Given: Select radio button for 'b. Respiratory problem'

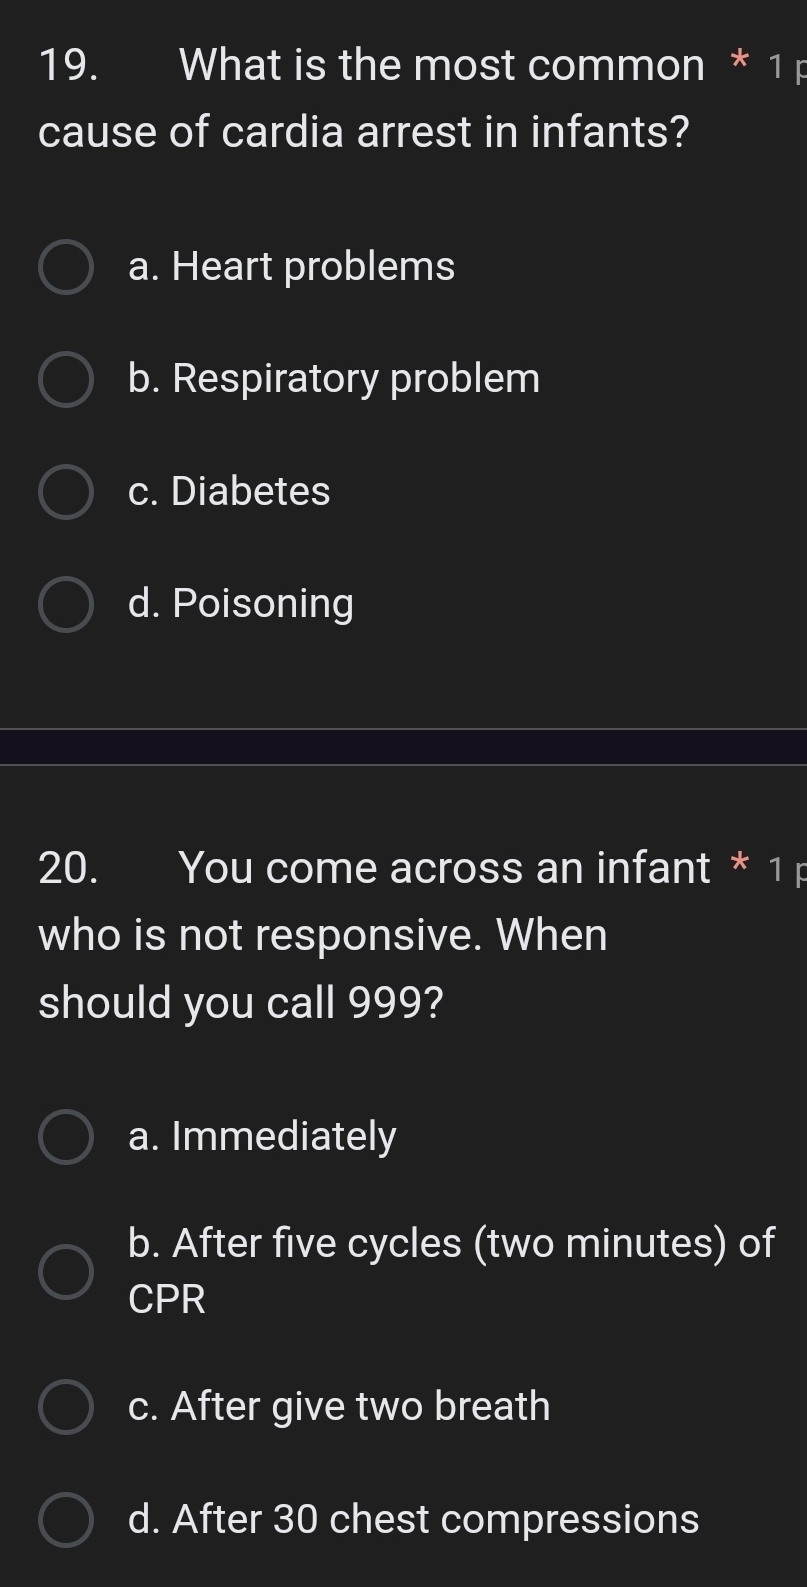Looking at the screenshot, I should point(65,379).
